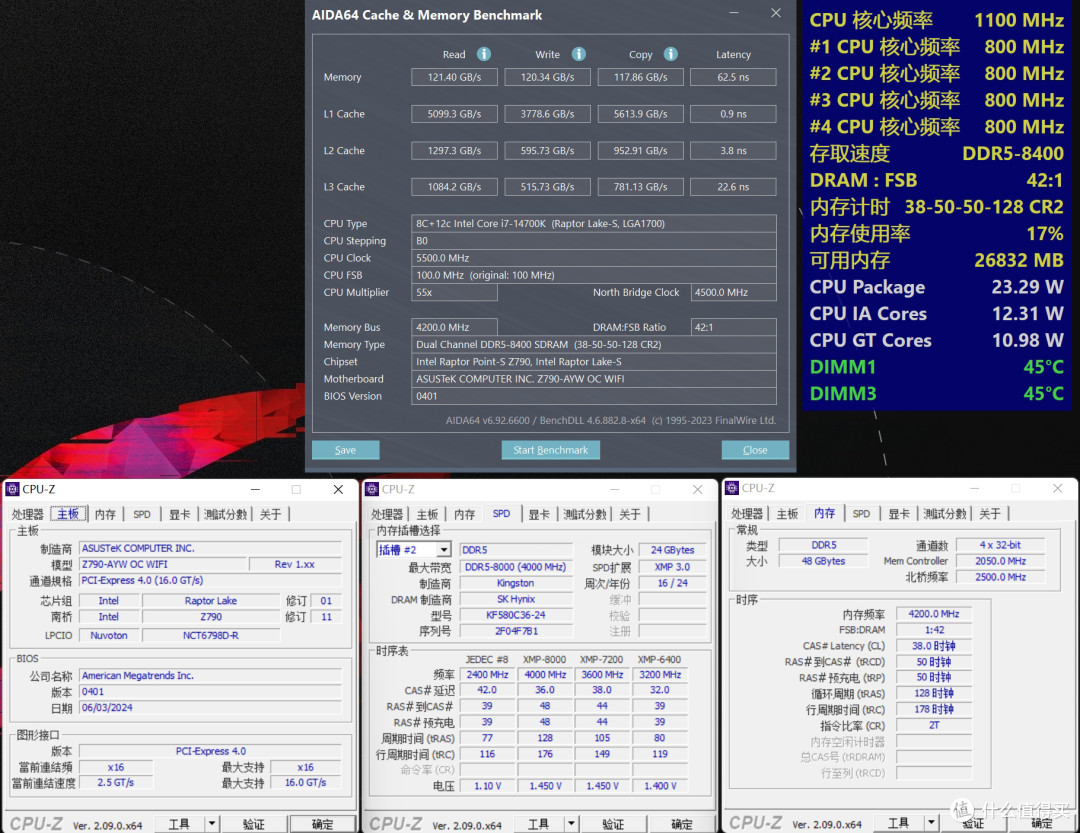Click NCT6798D-R LPCIO value
The height and width of the screenshot is (833, 1080).
coord(211,635)
